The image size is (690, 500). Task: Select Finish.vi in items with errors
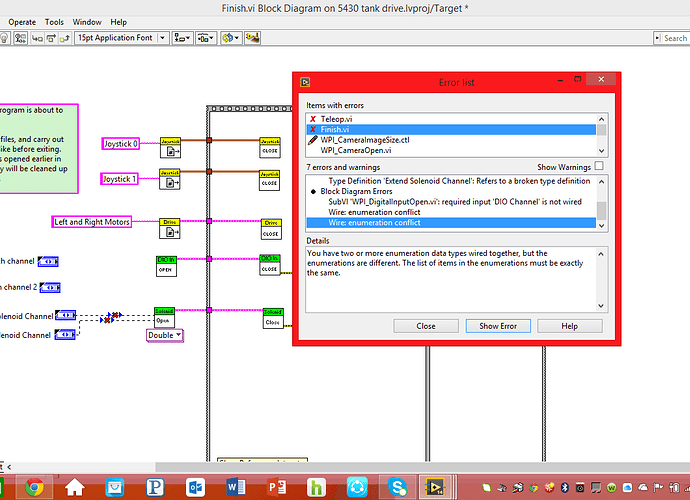[451, 129]
